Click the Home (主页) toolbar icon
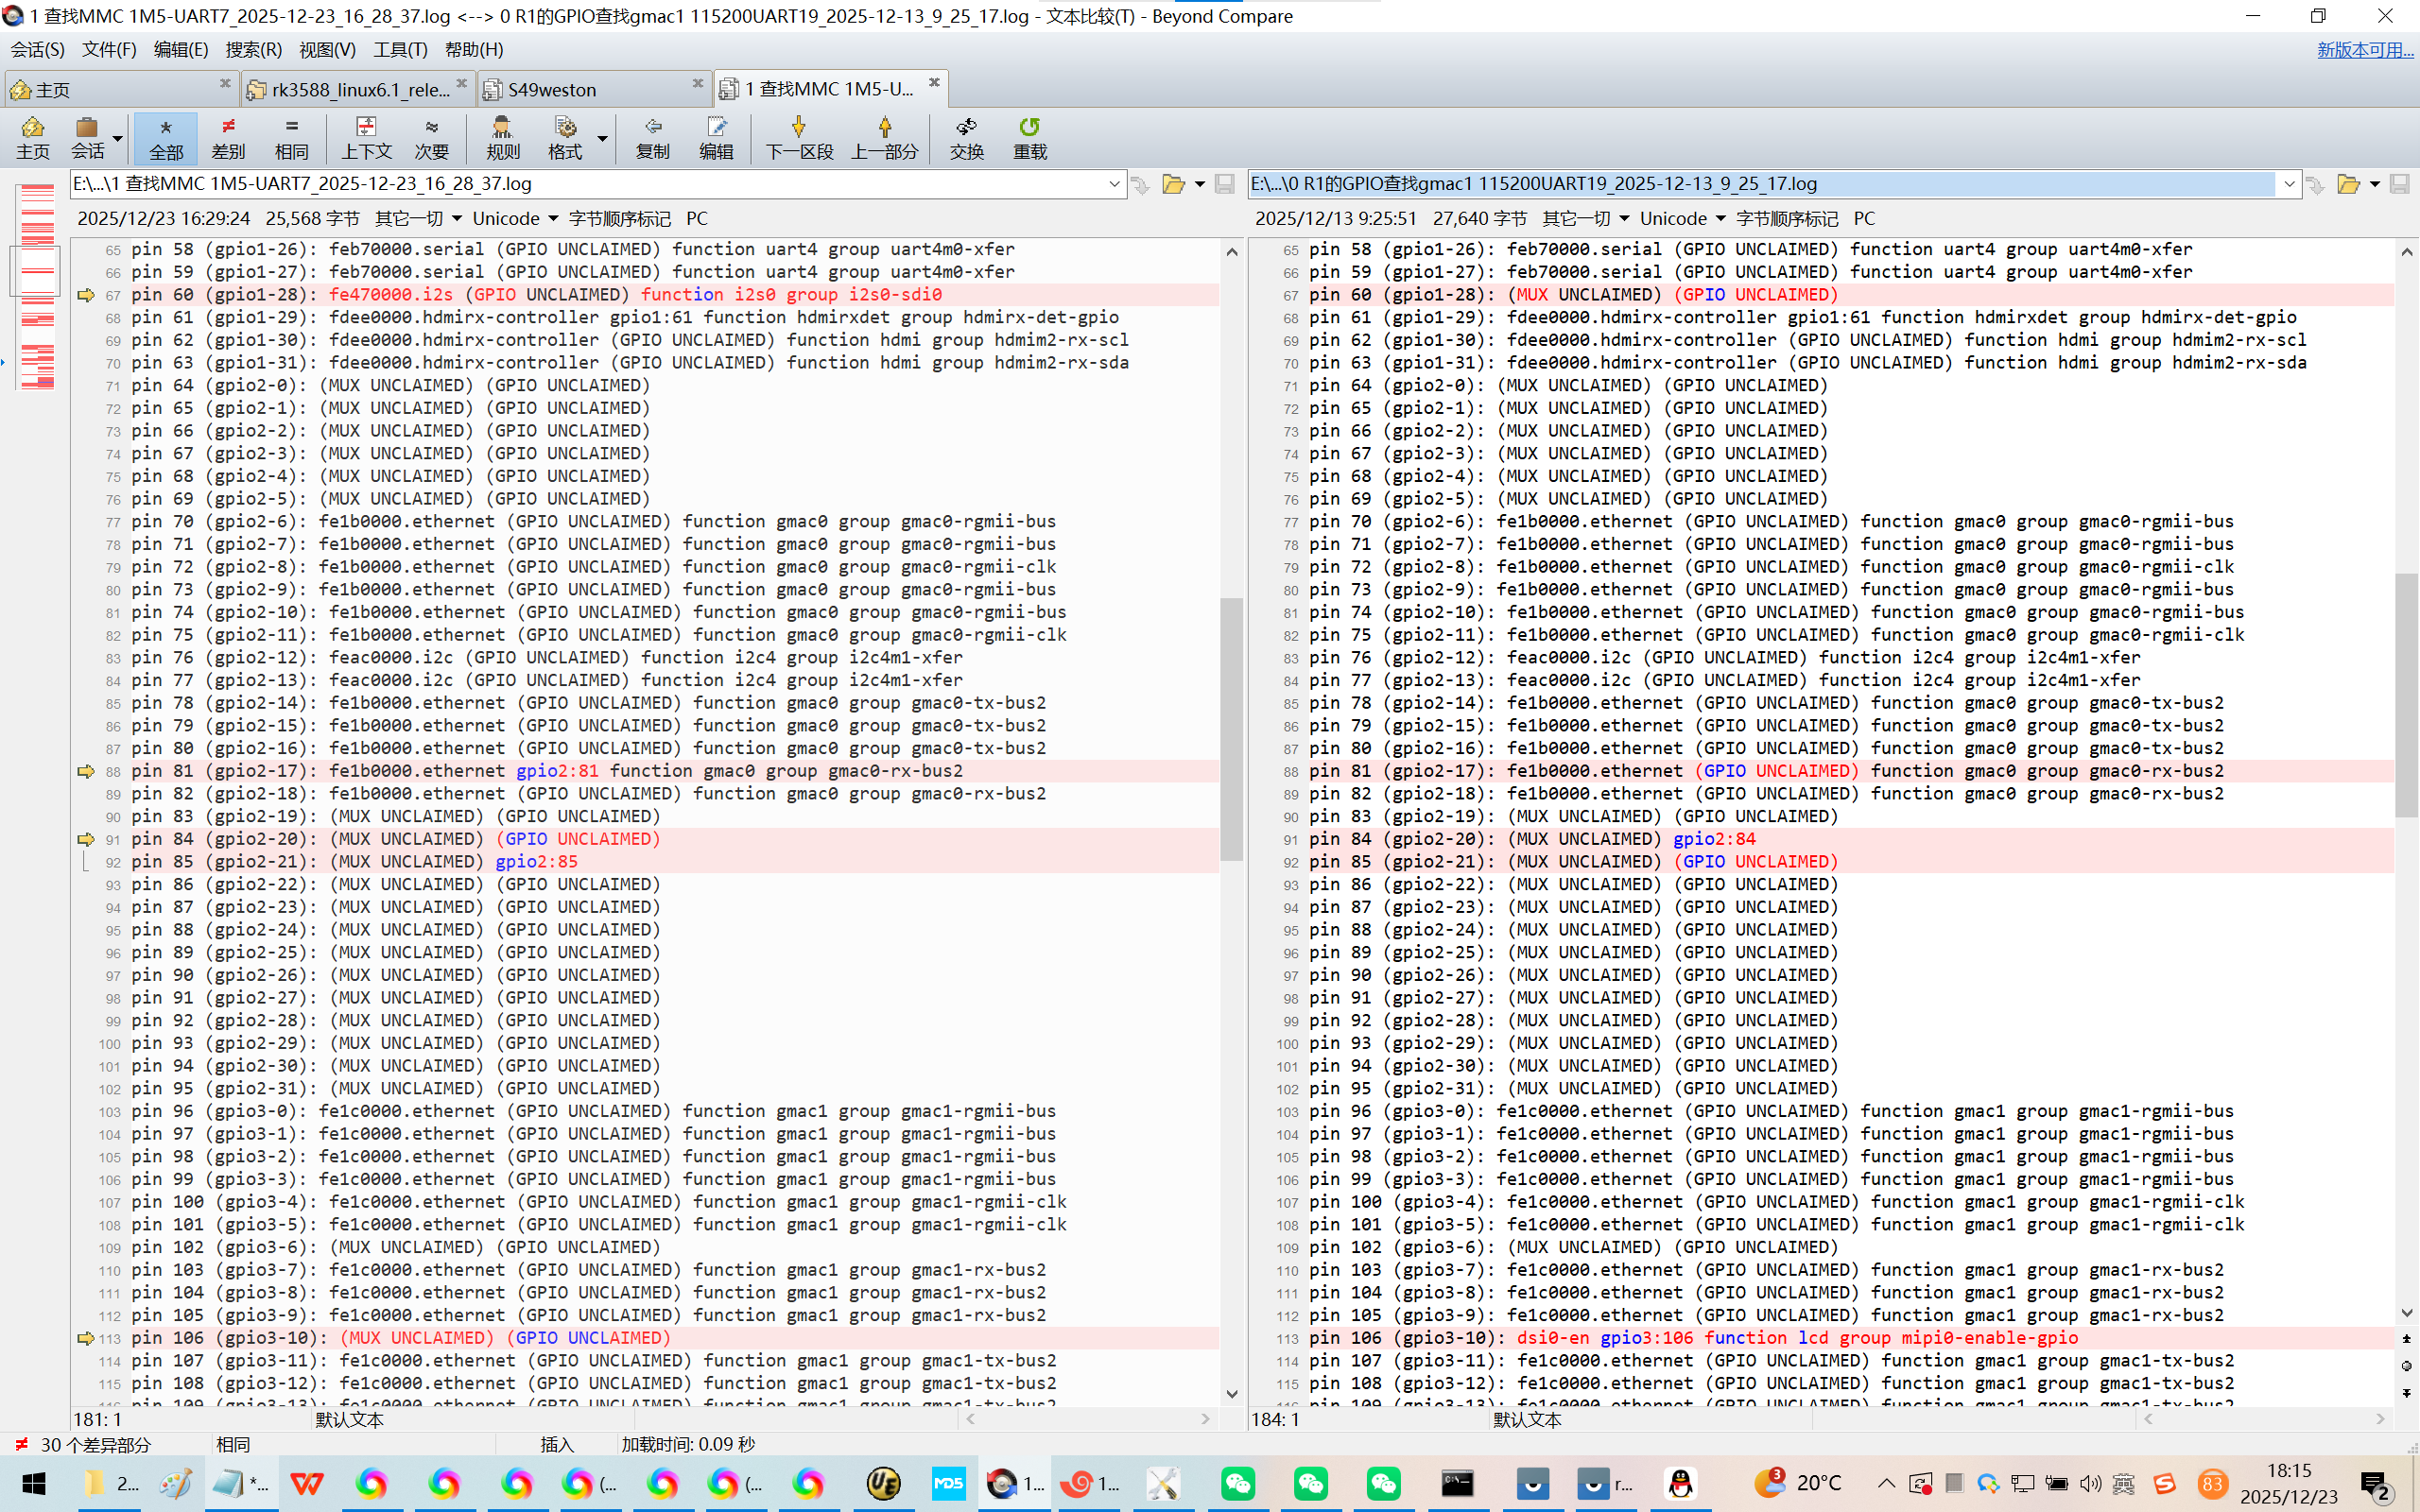The width and height of the screenshot is (2420, 1512). coord(32,137)
